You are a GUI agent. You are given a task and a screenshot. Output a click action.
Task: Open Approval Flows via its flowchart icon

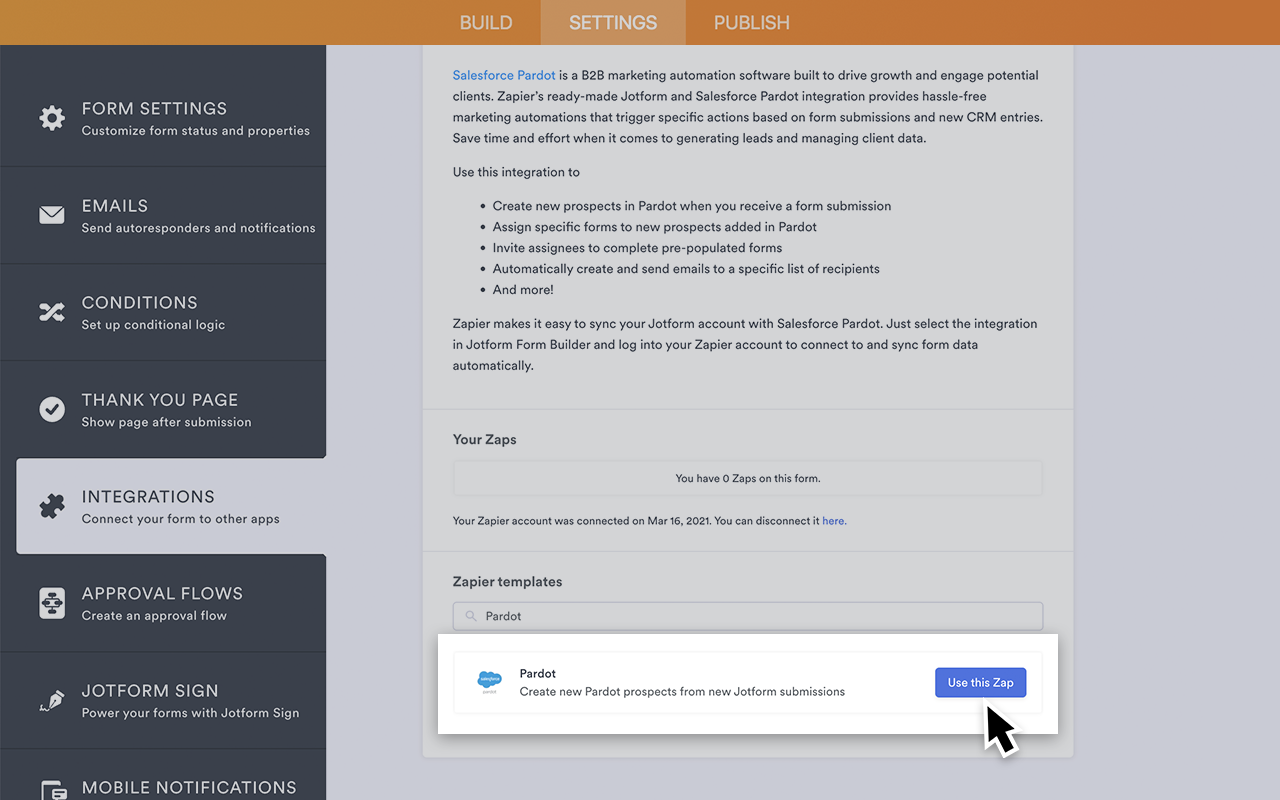(52, 602)
